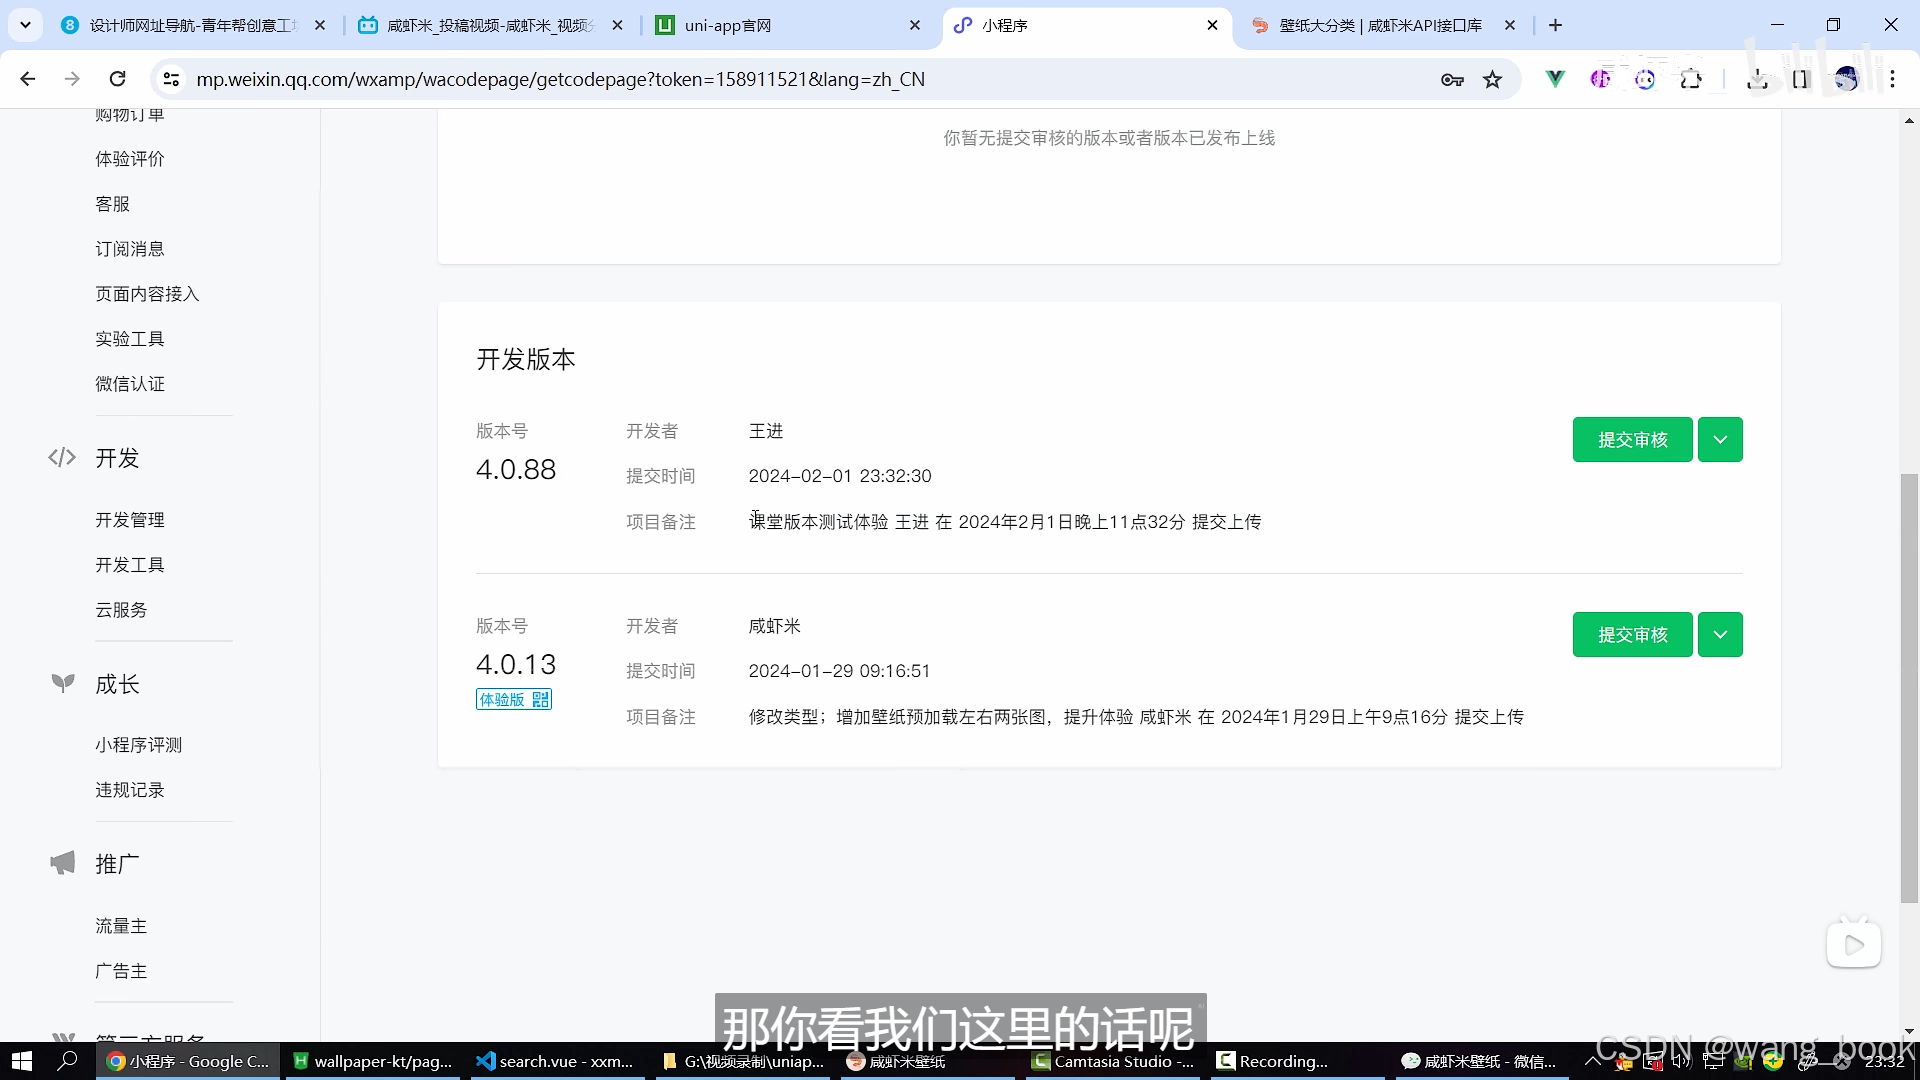Screen dimensions: 1920x1080
Task: Open 流量主 in the sidebar
Action: click(121, 926)
